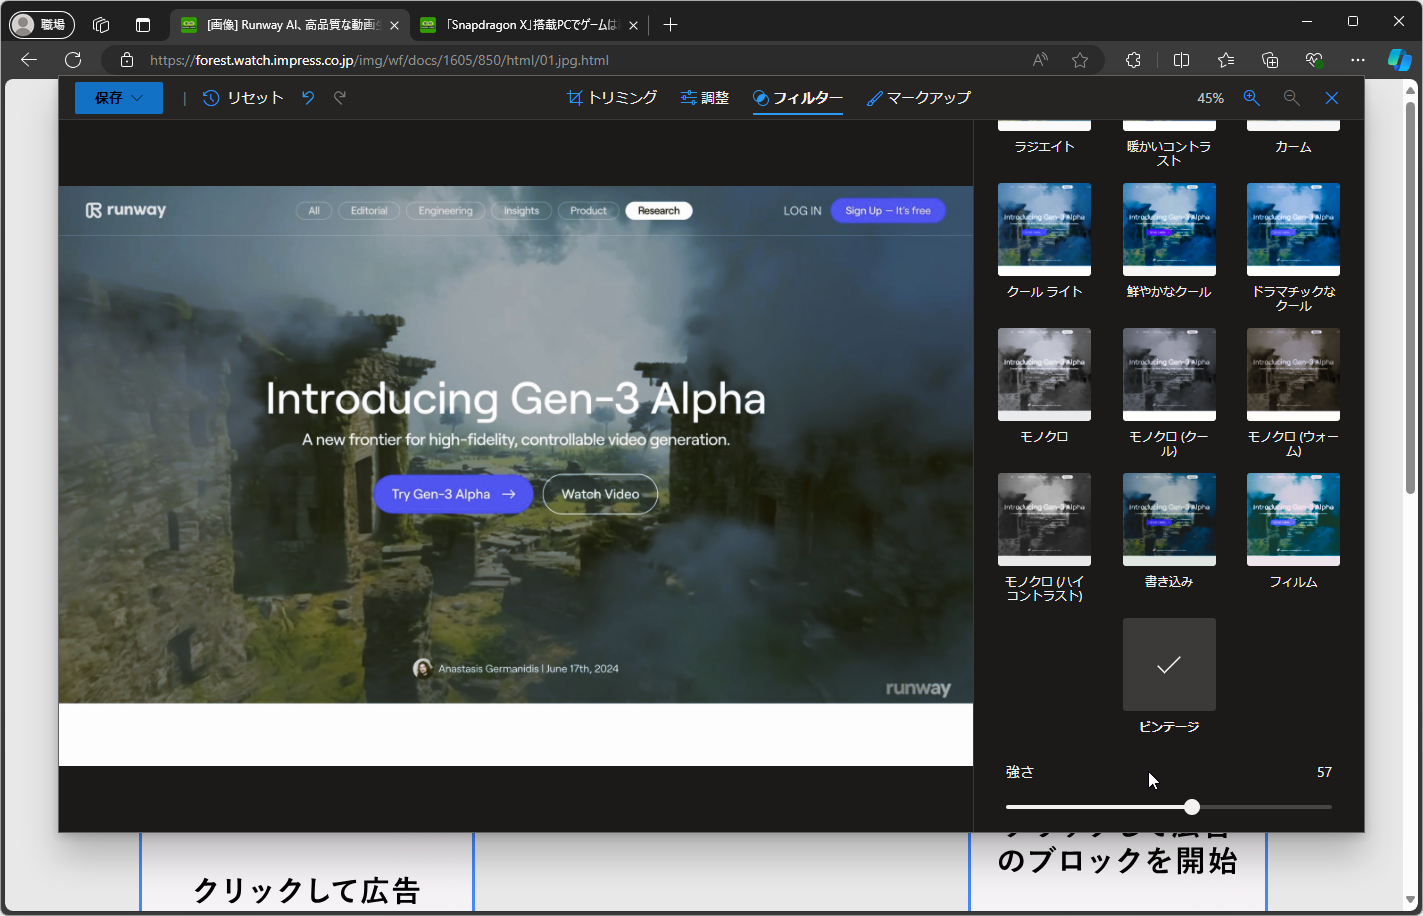Click the リセット button
The image size is (1423, 916).
click(243, 98)
